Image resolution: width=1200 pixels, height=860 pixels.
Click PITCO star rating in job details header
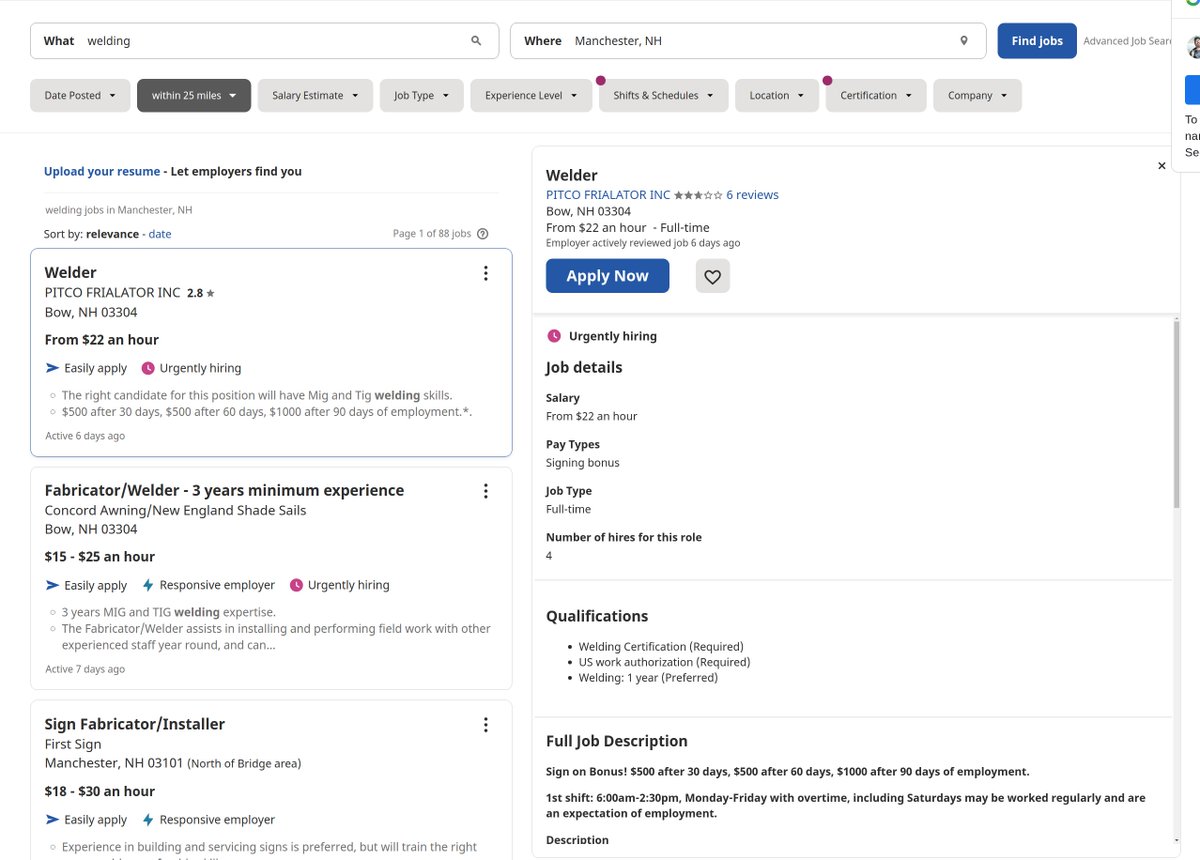(x=698, y=195)
